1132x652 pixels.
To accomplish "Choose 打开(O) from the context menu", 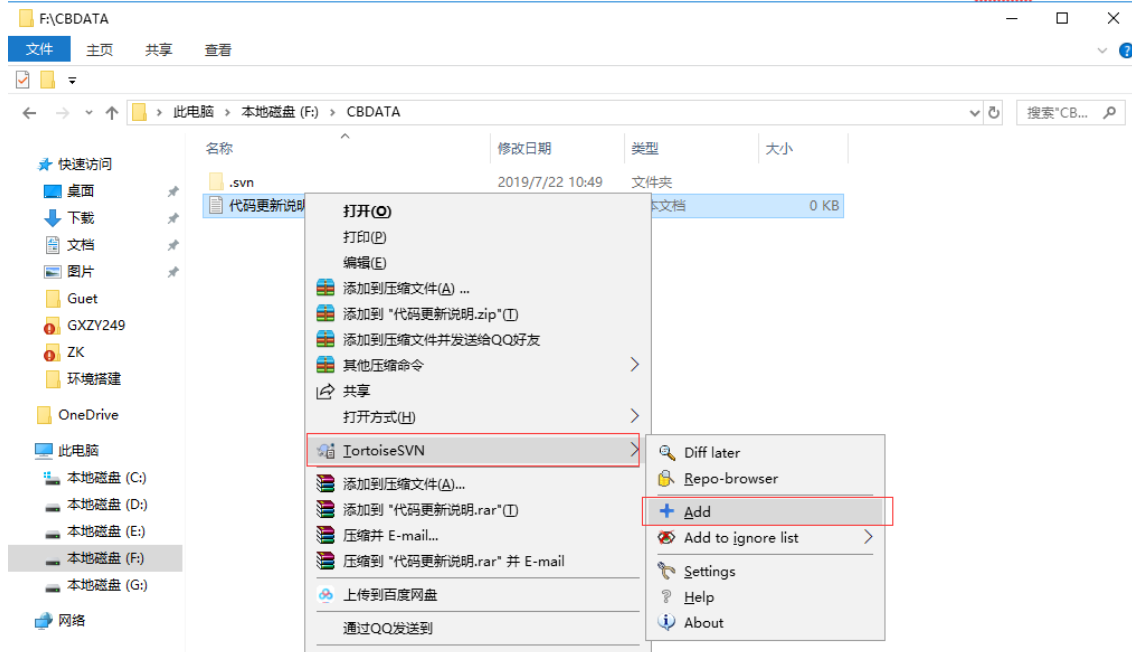I will point(478,211).
